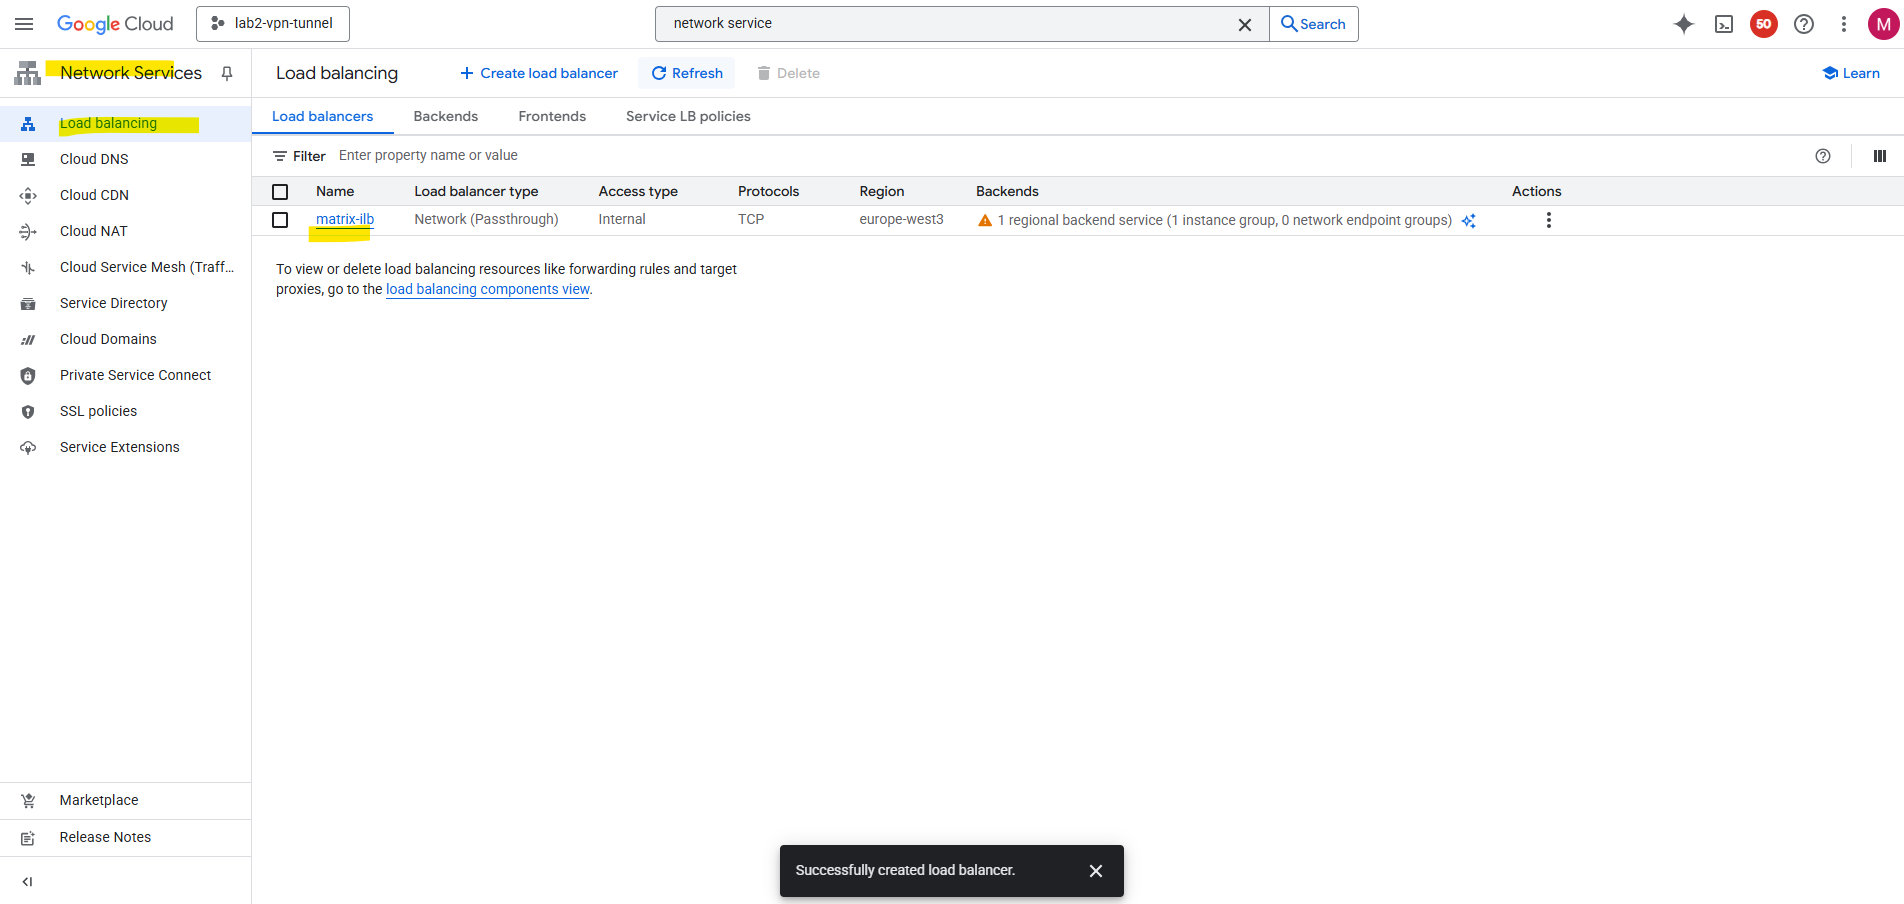The image size is (1904, 904).
Task: Click the Service Directory sidebar icon
Action: 28,303
